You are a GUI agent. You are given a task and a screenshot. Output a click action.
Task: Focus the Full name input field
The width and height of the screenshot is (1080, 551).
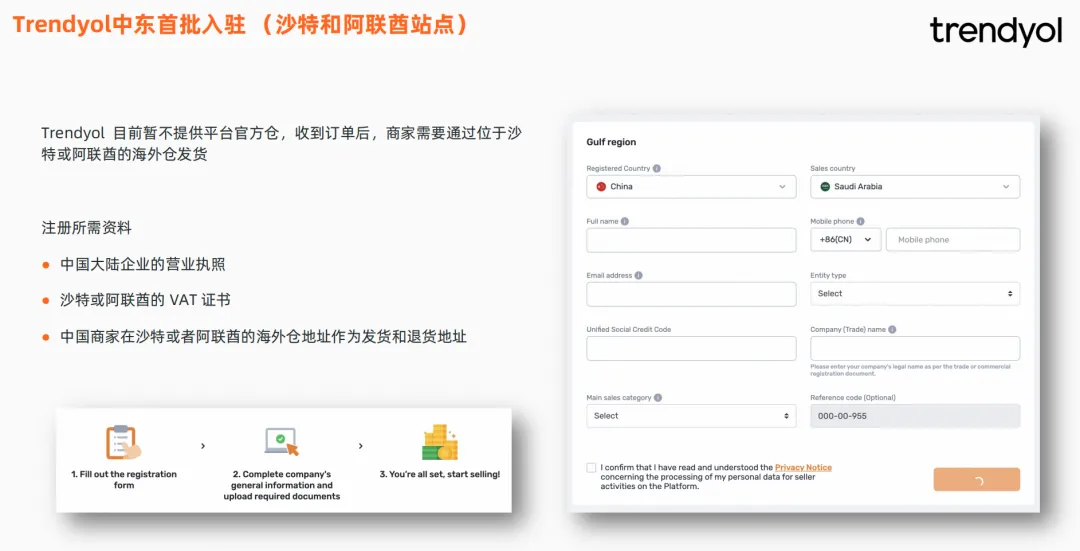tap(691, 240)
